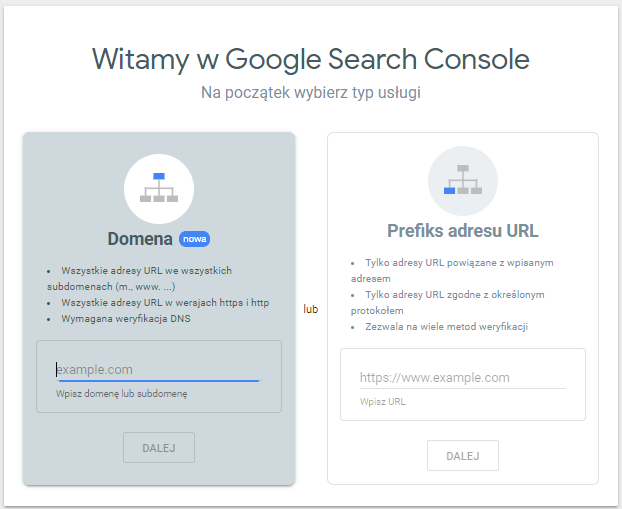Click the 'lub' separator text
Image resolution: width=622 pixels, height=509 pixels.
pyautogui.click(x=310, y=309)
